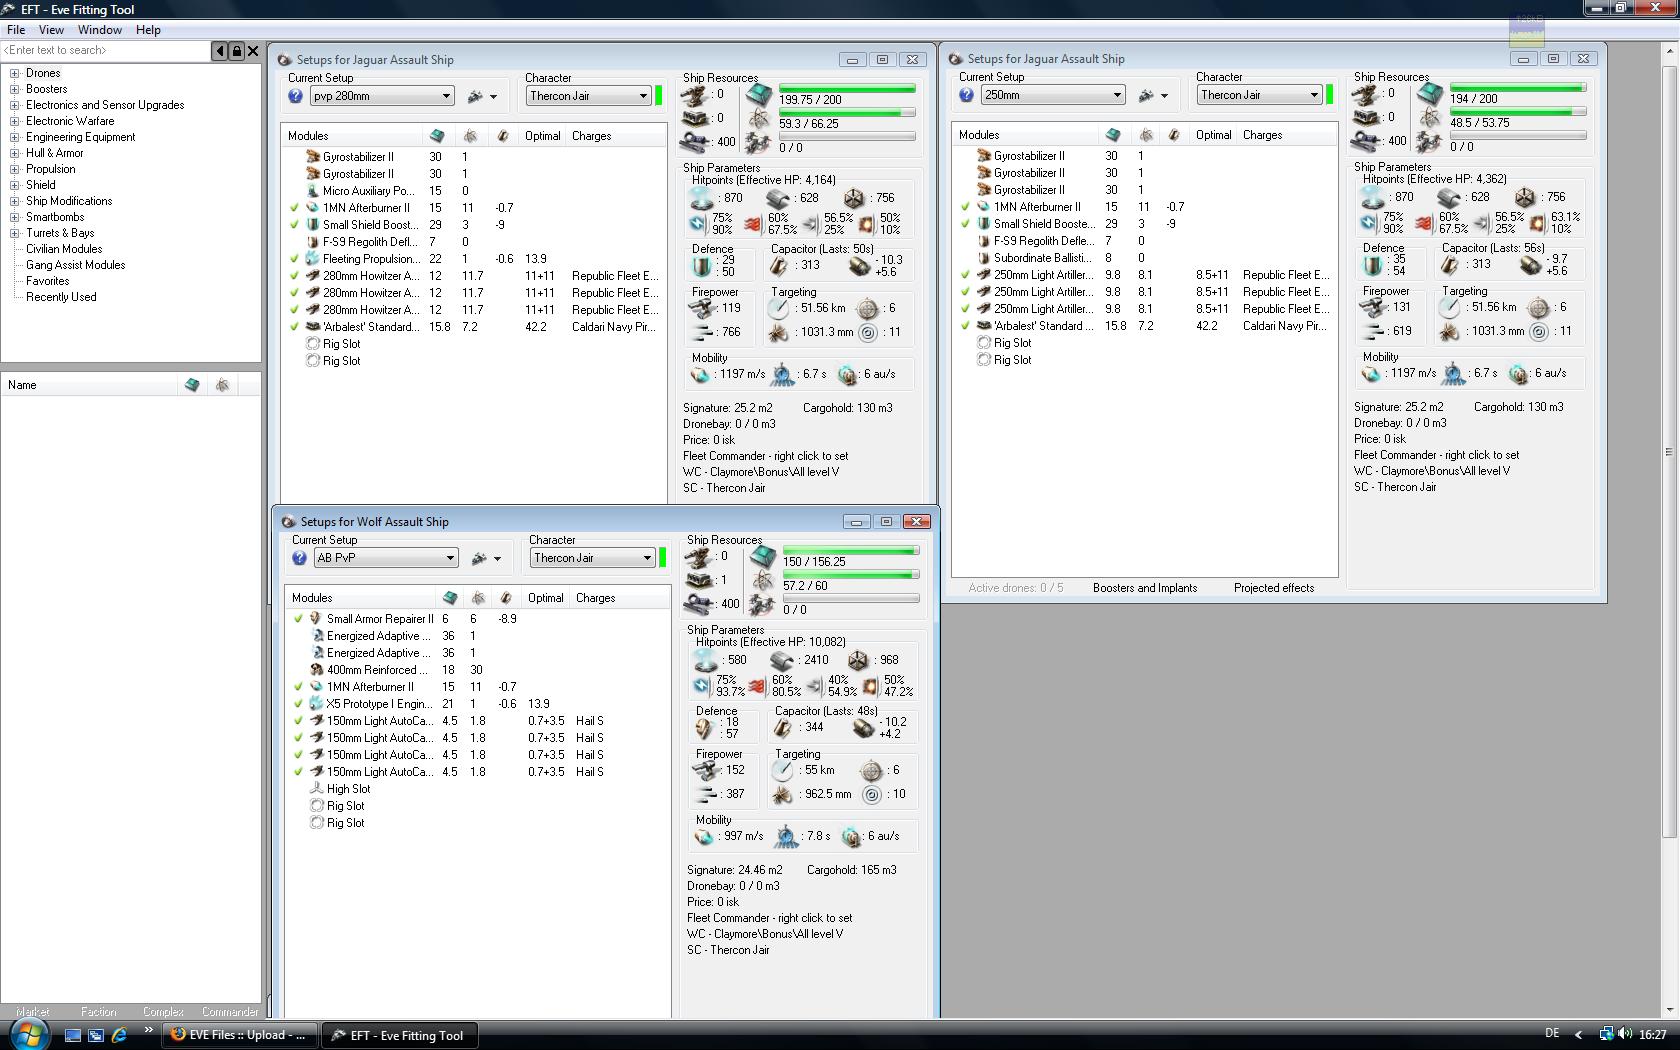The image size is (1680, 1050).
Task: Click the back arrow icon beside the search box
Action: (x=220, y=51)
